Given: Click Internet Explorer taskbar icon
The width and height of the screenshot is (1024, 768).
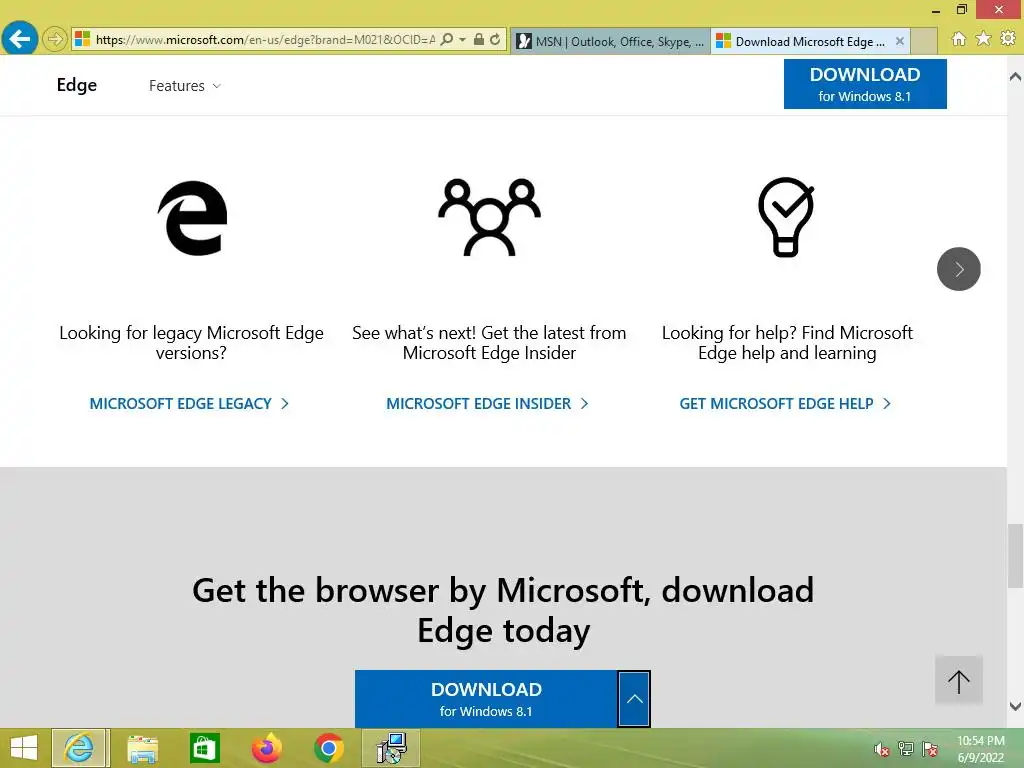Looking at the screenshot, I should tap(78, 748).
